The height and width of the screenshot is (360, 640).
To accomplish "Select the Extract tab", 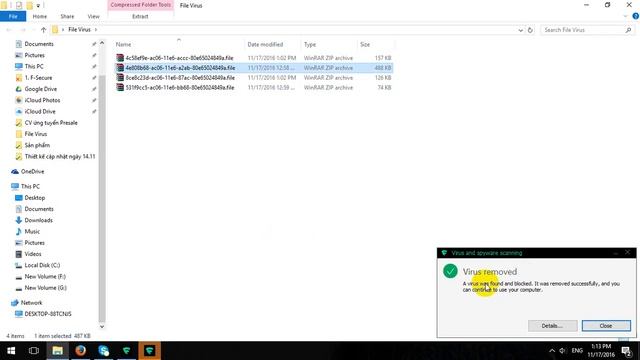I will [x=140, y=16].
